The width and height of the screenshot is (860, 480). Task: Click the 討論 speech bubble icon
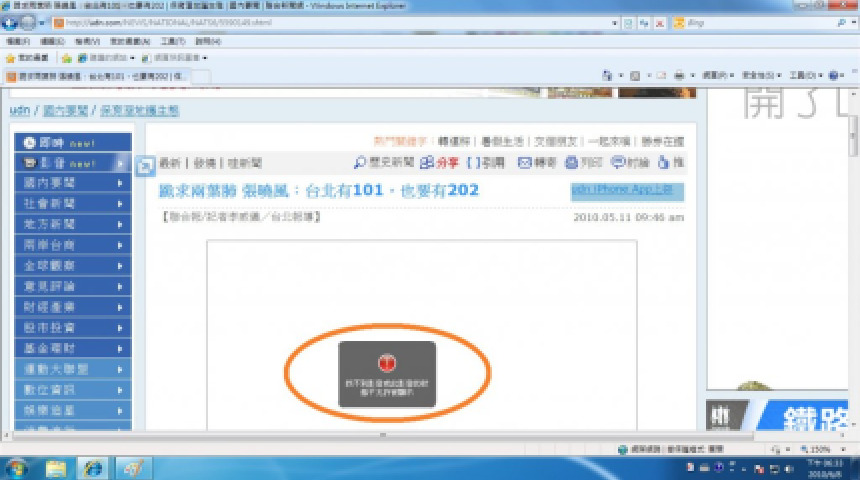click(x=618, y=163)
